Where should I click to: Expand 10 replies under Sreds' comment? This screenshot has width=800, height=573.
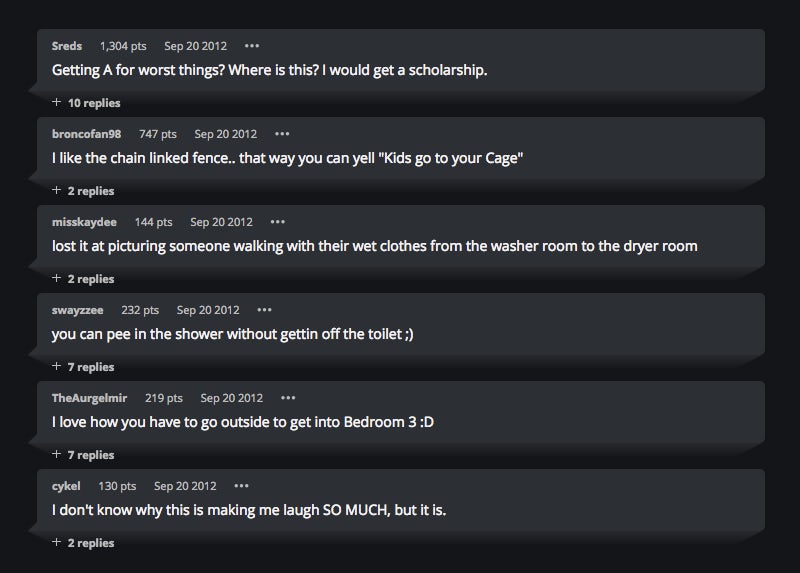click(86, 103)
